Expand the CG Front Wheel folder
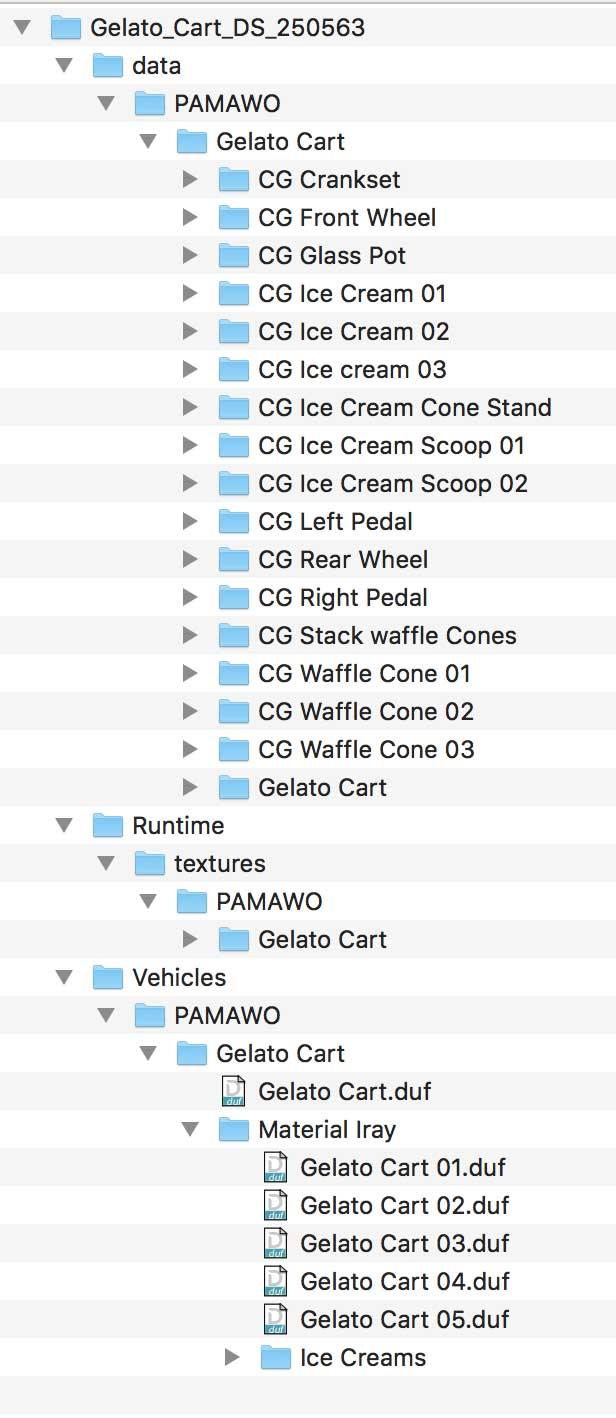Viewport: 616px width, 1418px height. click(x=190, y=218)
